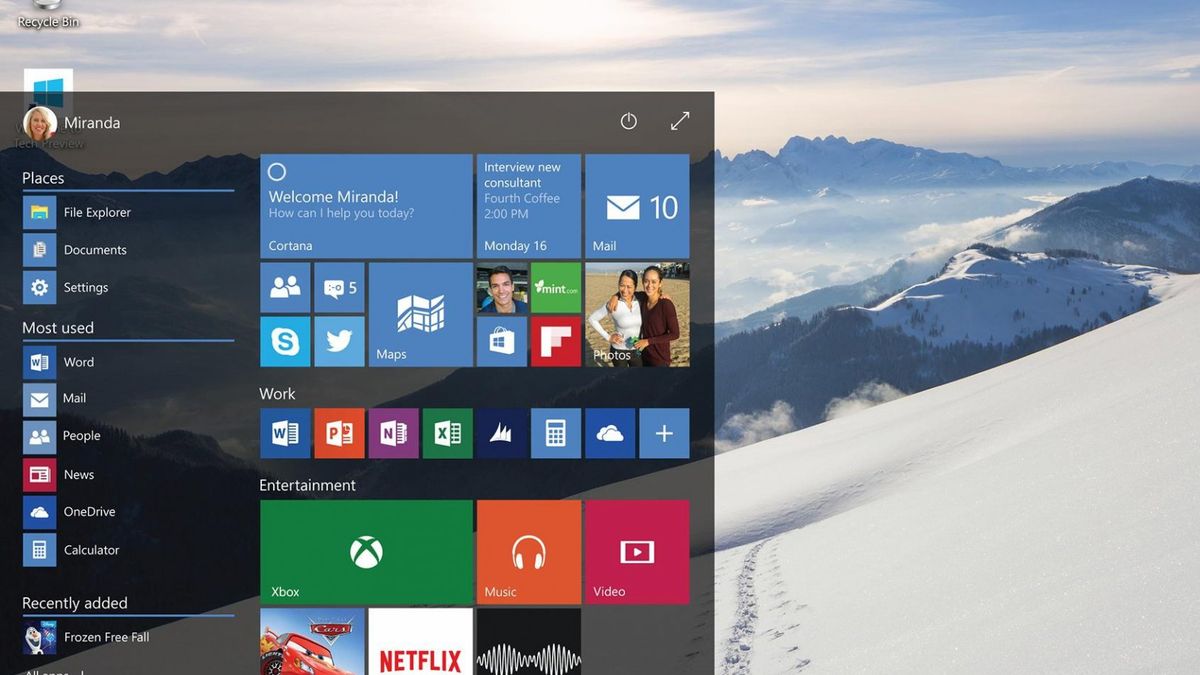1200x675 pixels.
Task: Add a tile with the plus button
Action: [x=664, y=433]
